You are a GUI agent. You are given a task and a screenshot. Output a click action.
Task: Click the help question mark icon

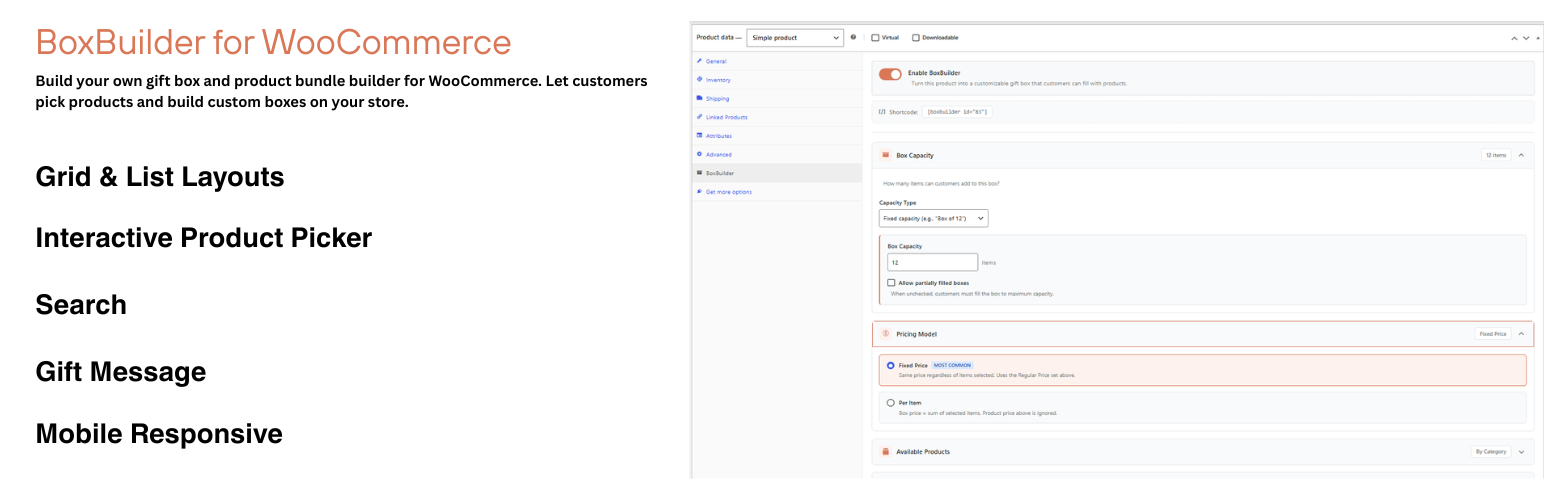pos(853,37)
